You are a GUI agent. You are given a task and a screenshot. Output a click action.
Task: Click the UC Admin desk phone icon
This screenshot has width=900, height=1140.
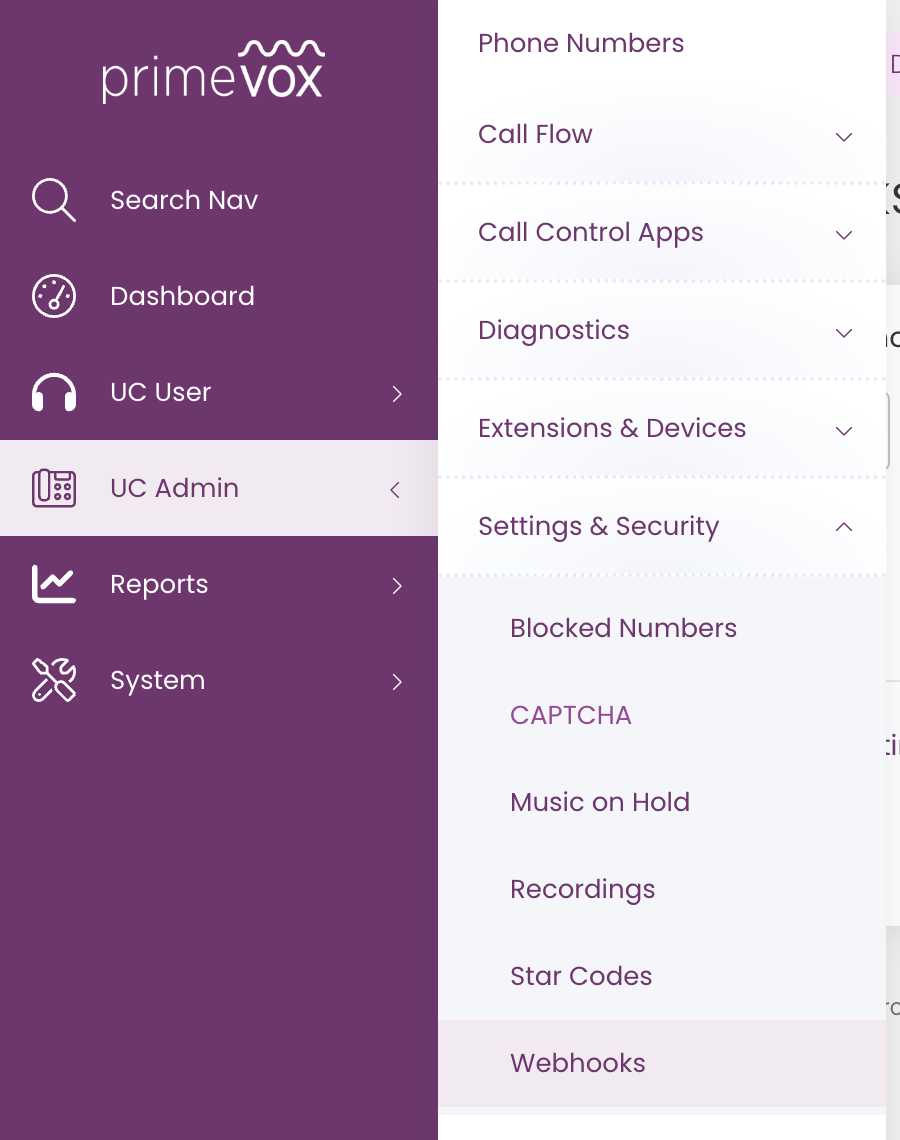[54, 488]
